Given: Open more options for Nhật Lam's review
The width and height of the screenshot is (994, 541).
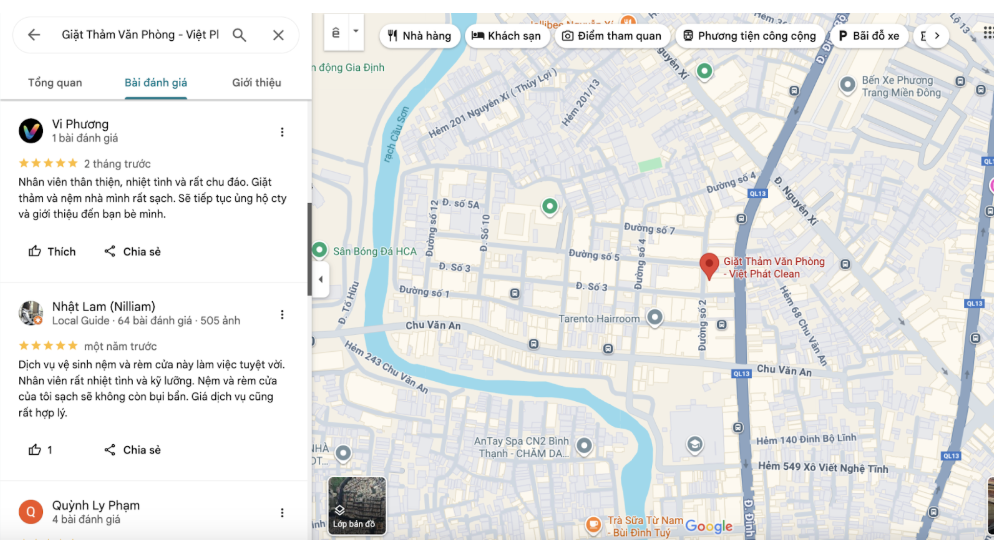Looking at the screenshot, I should [x=282, y=314].
